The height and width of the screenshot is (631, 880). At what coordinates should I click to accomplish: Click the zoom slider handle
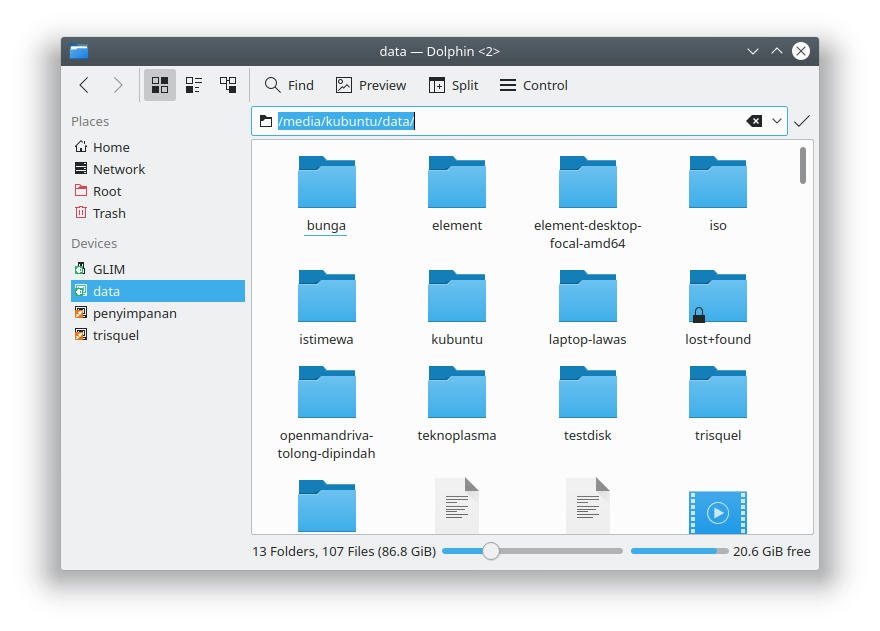click(x=491, y=551)
